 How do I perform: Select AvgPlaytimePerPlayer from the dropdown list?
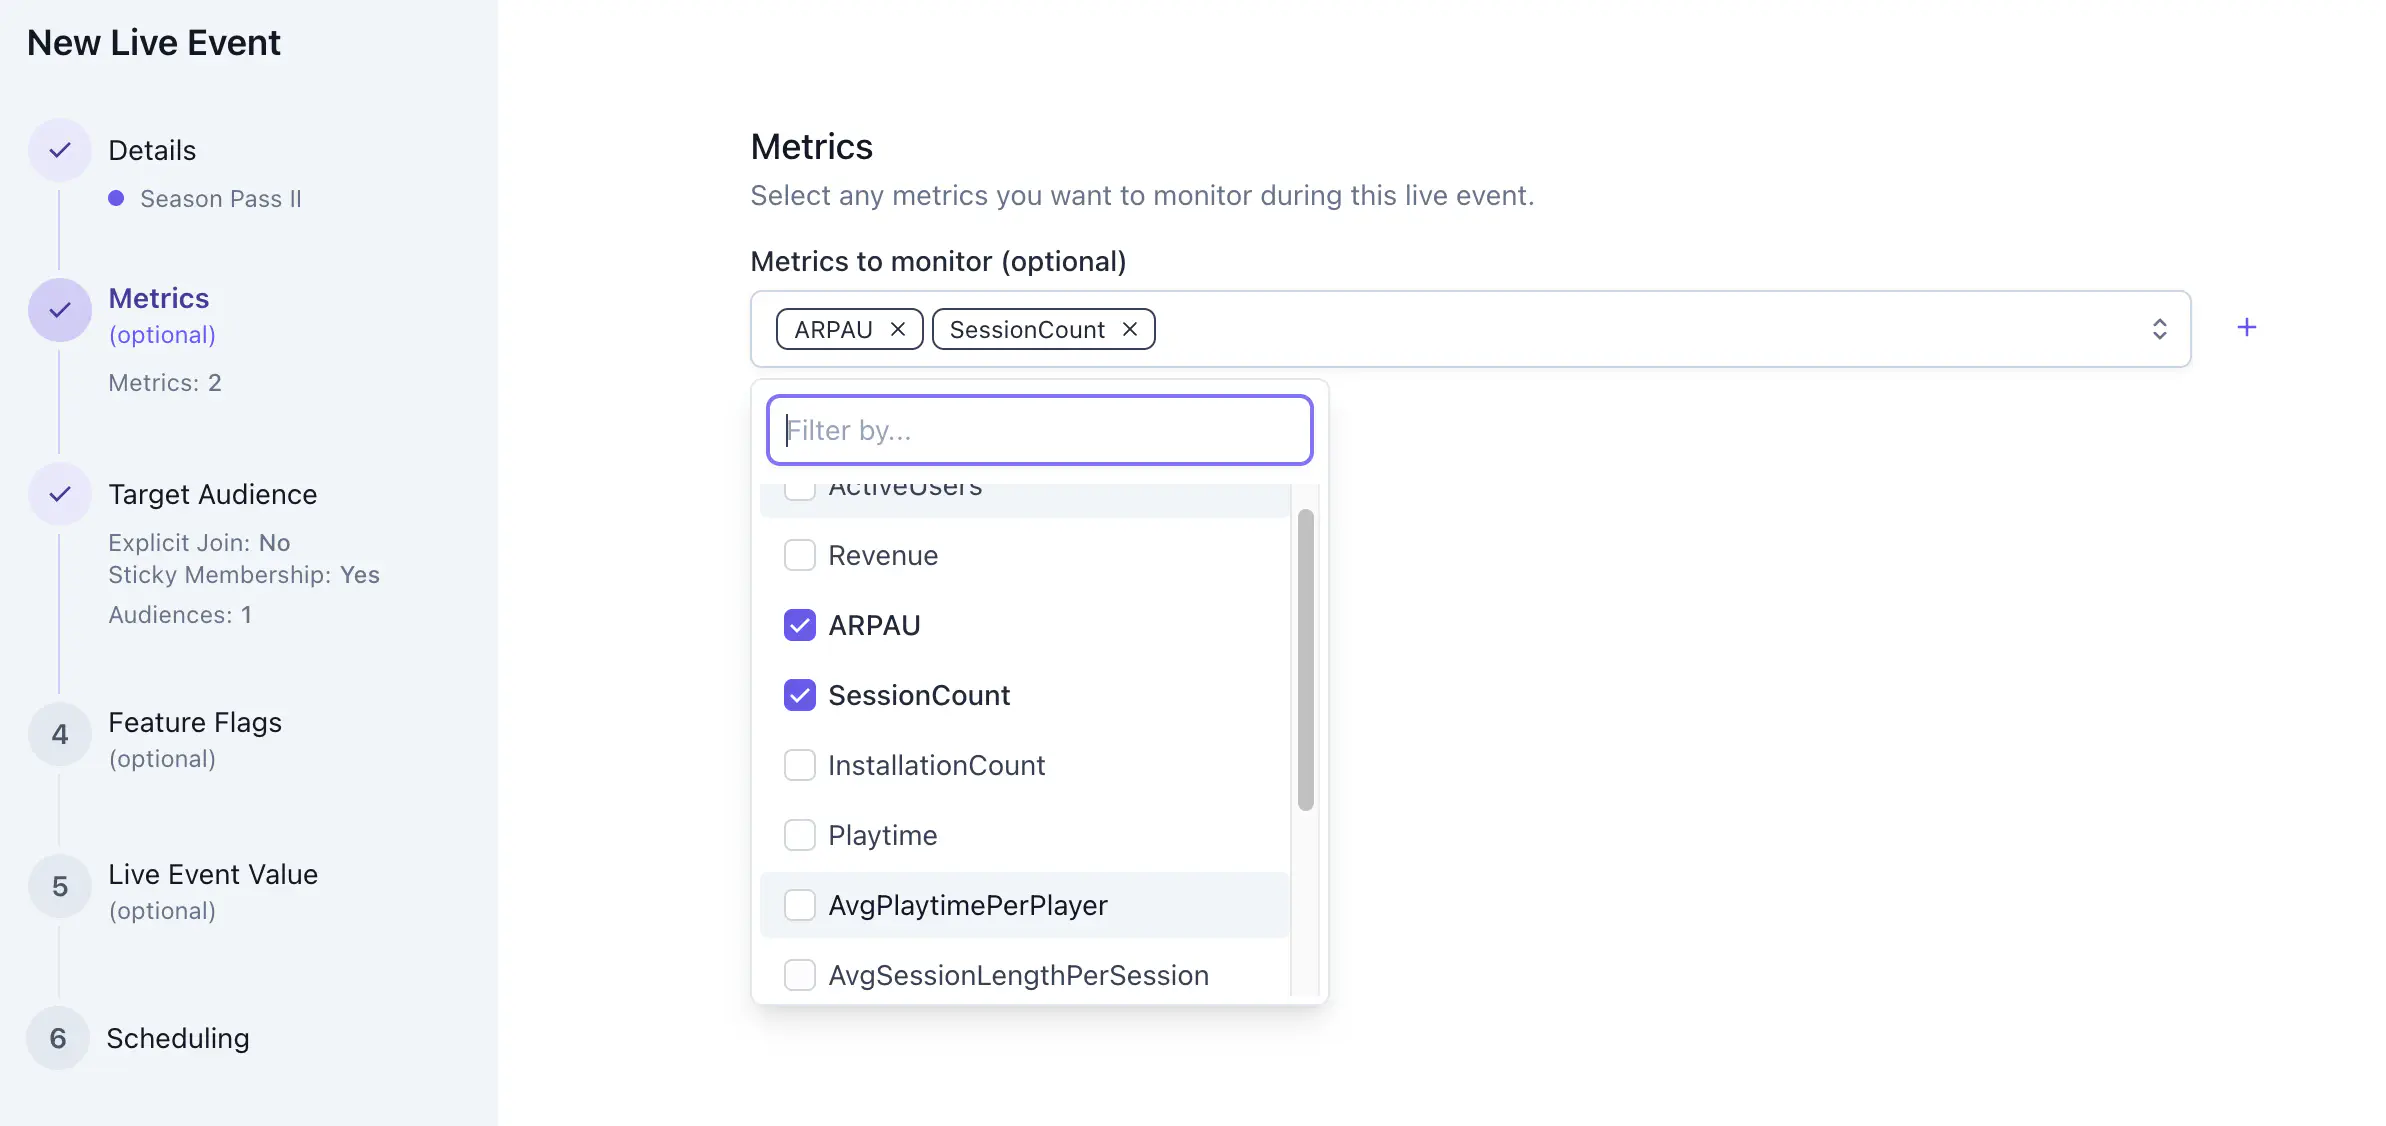[968, 905]
